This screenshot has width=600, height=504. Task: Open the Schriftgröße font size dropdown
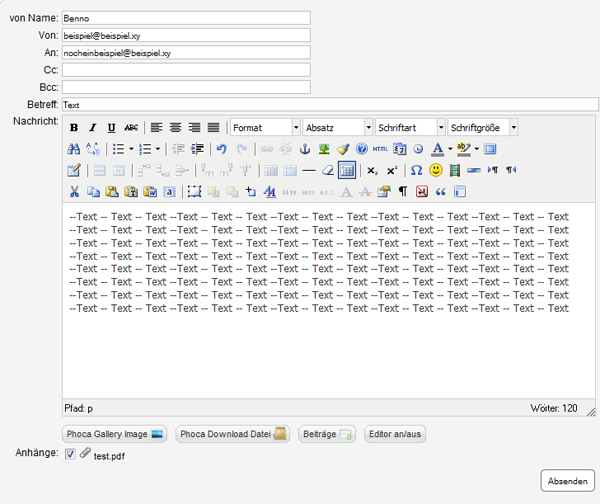tap(483, 128)
